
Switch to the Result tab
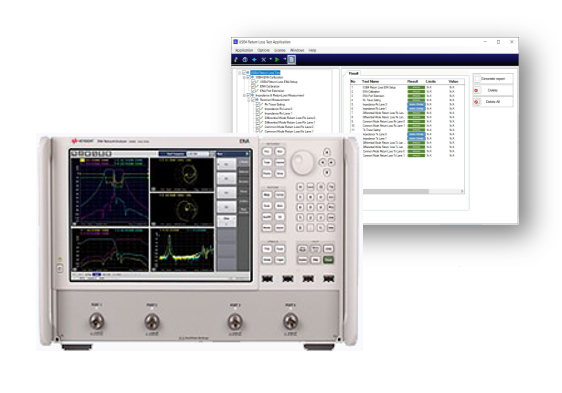point(354,73)
